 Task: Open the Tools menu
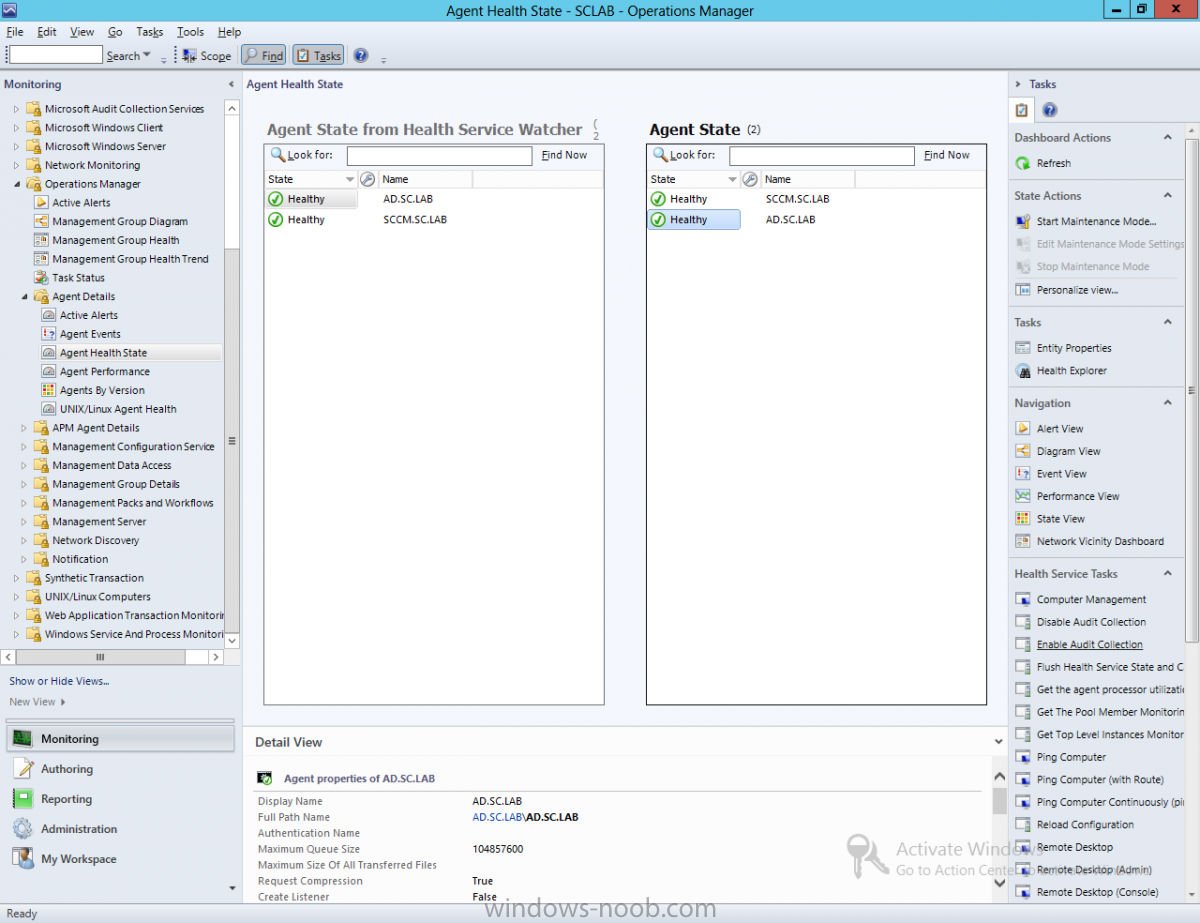coord(191,32)
